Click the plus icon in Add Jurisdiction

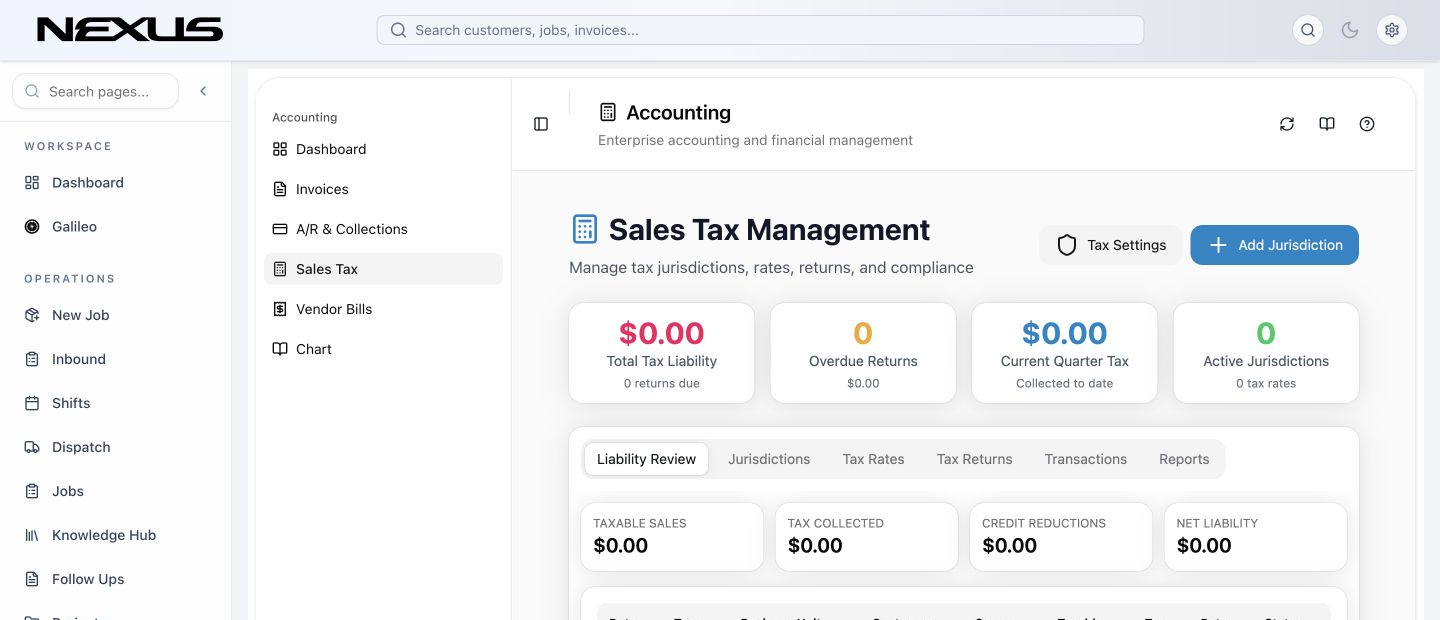coord(1218,245)
